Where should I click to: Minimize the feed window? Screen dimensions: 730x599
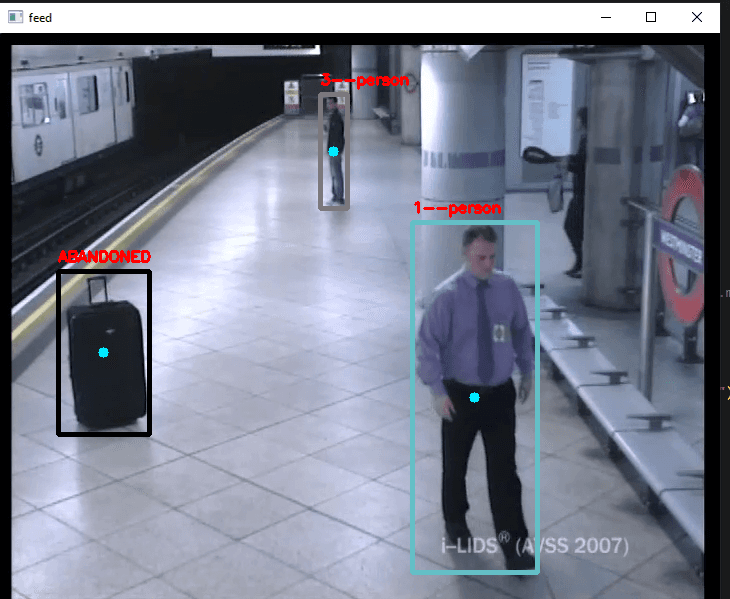606,17
